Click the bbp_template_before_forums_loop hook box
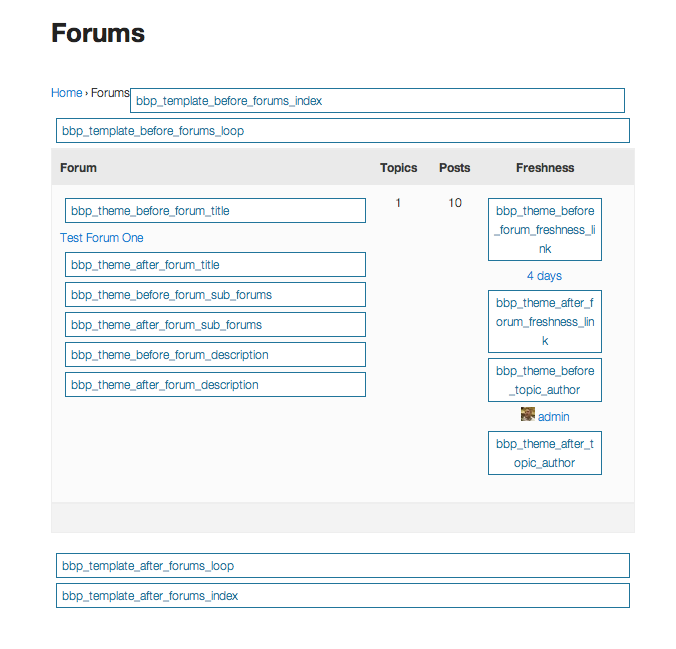This screenshot has width=676, height=649. tap(343, 131)
